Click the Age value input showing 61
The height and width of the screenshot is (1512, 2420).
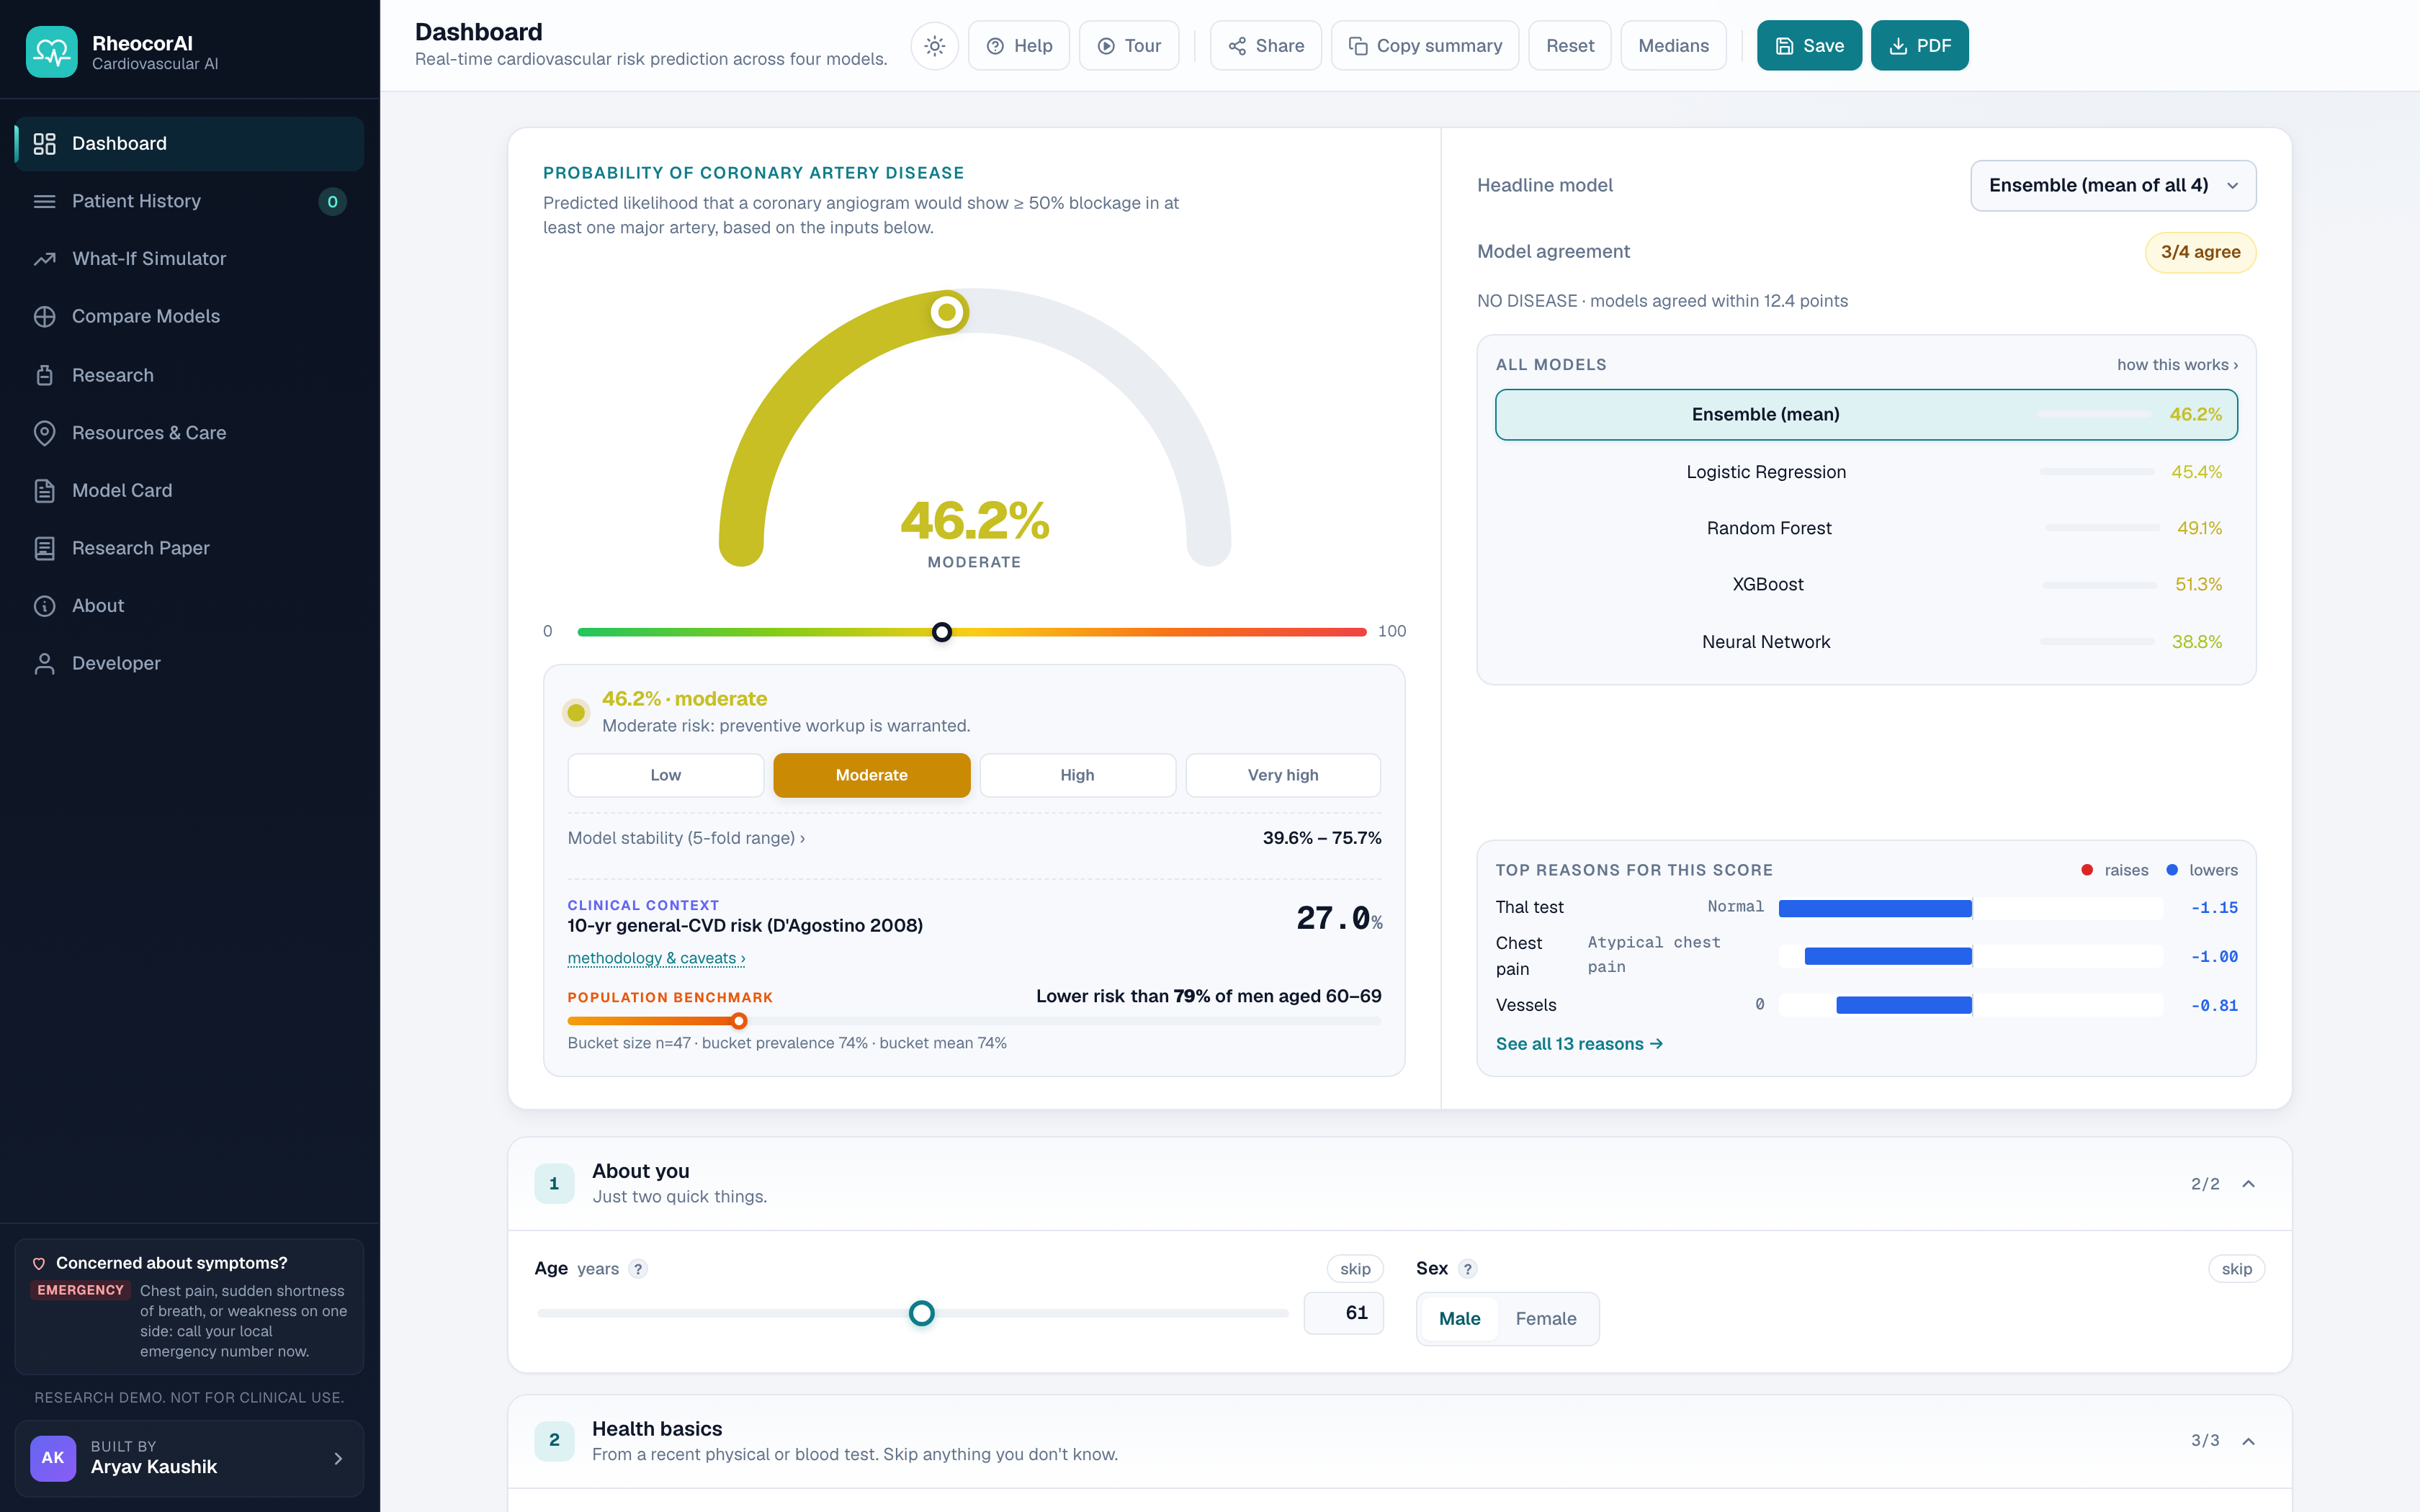tap(1343, 1313)
